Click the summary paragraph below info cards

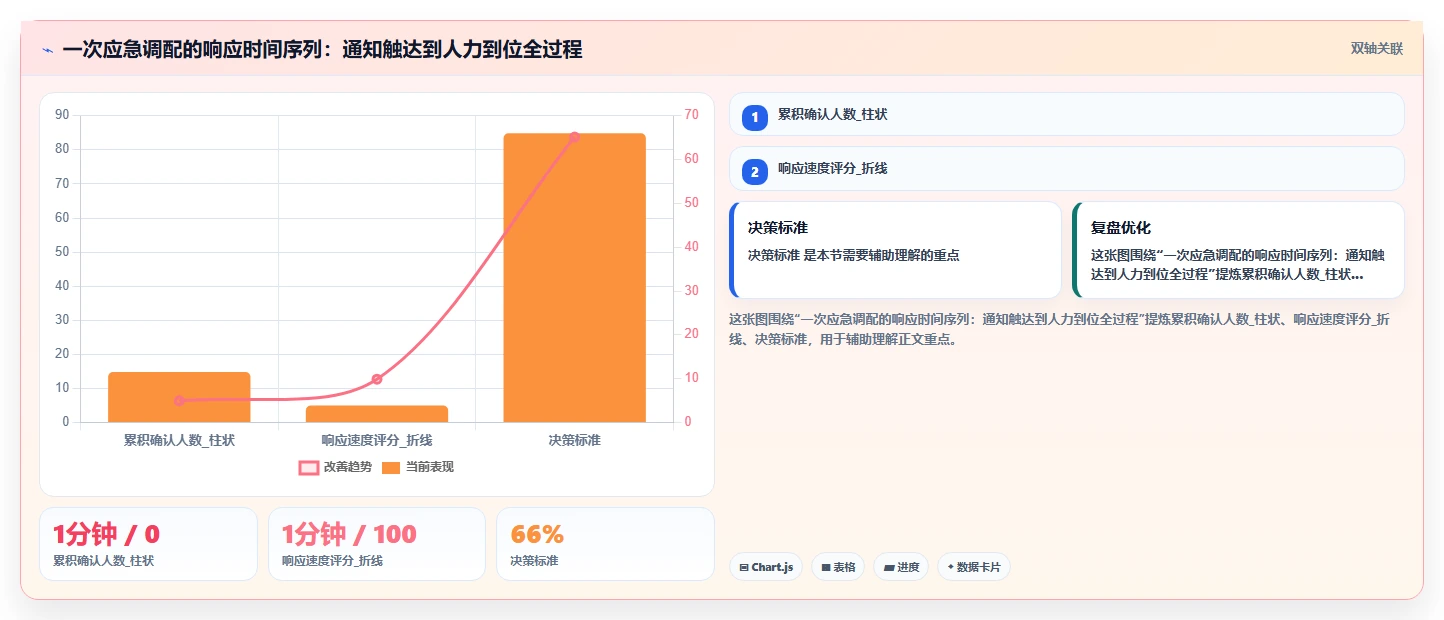1060,329
